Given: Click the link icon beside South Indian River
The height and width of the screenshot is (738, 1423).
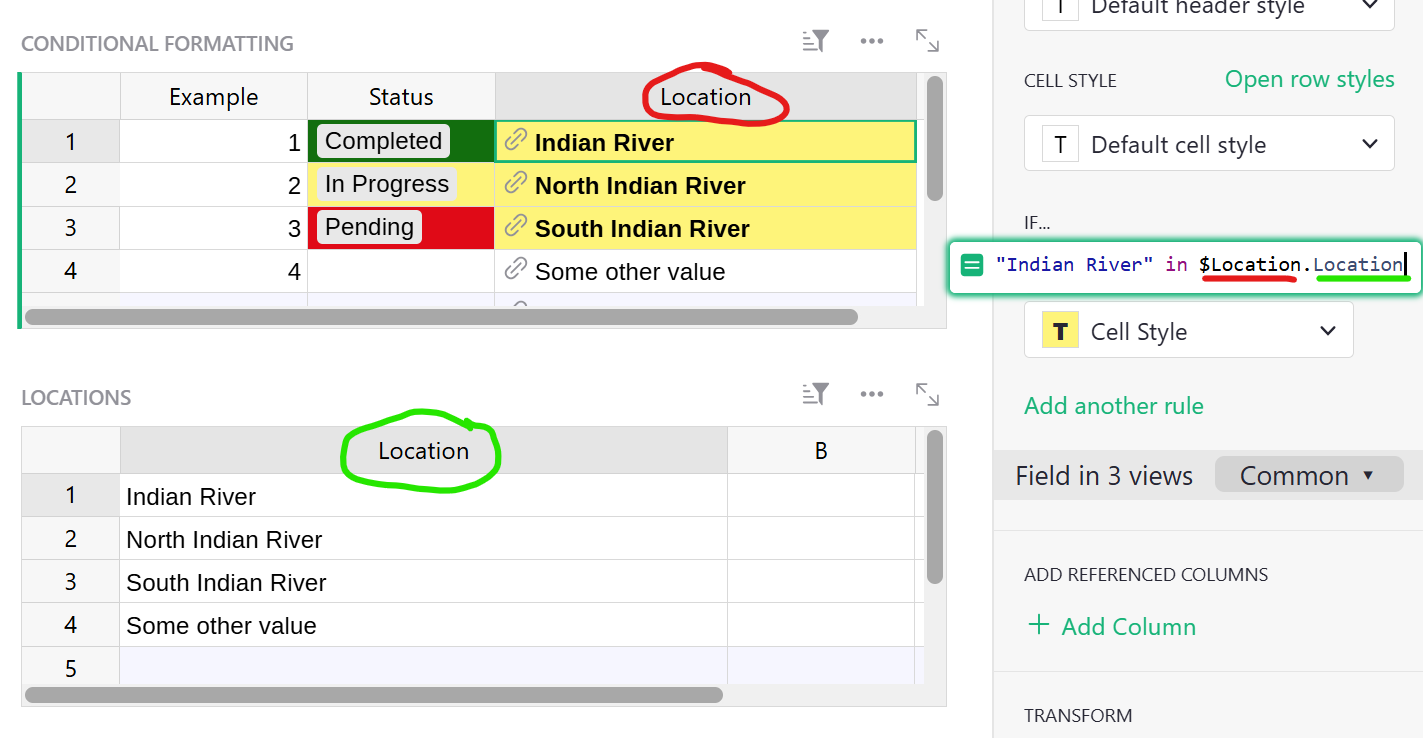Looking at the screenshot, I should click(516, 228).
